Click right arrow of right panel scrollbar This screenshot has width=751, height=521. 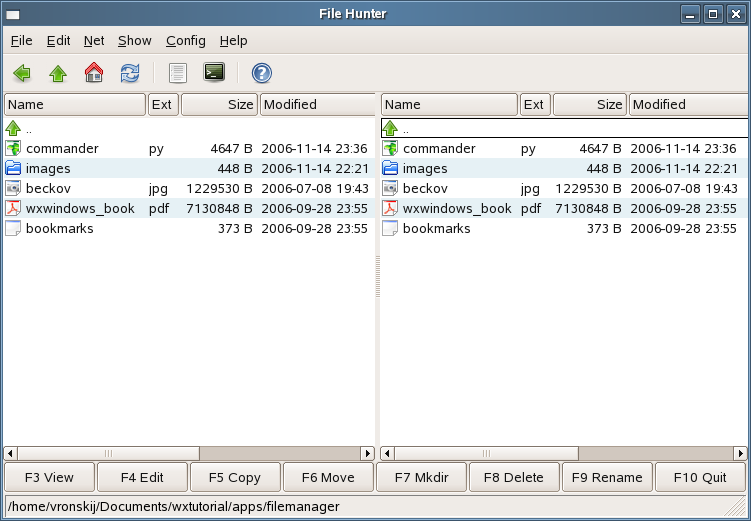click(x=743, y=453)
